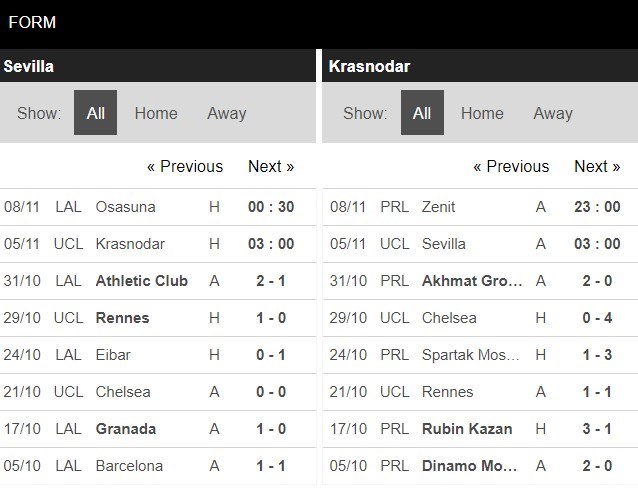Switch to Home filter for Sevilla
This screenshot has width=638, height=488.
(156, 113)
